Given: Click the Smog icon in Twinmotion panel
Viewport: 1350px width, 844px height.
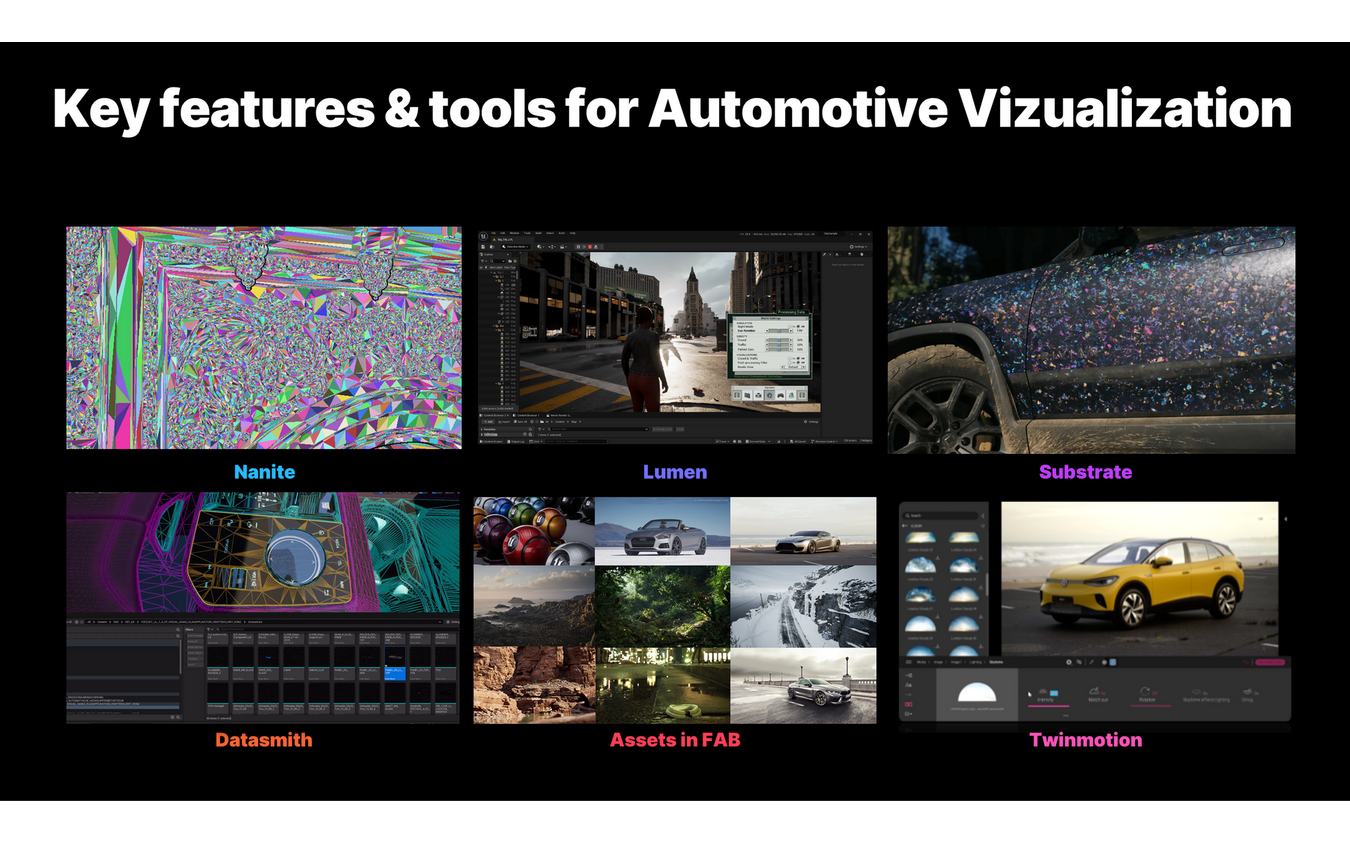Looking at the screenshot, I should point(1247,692).
